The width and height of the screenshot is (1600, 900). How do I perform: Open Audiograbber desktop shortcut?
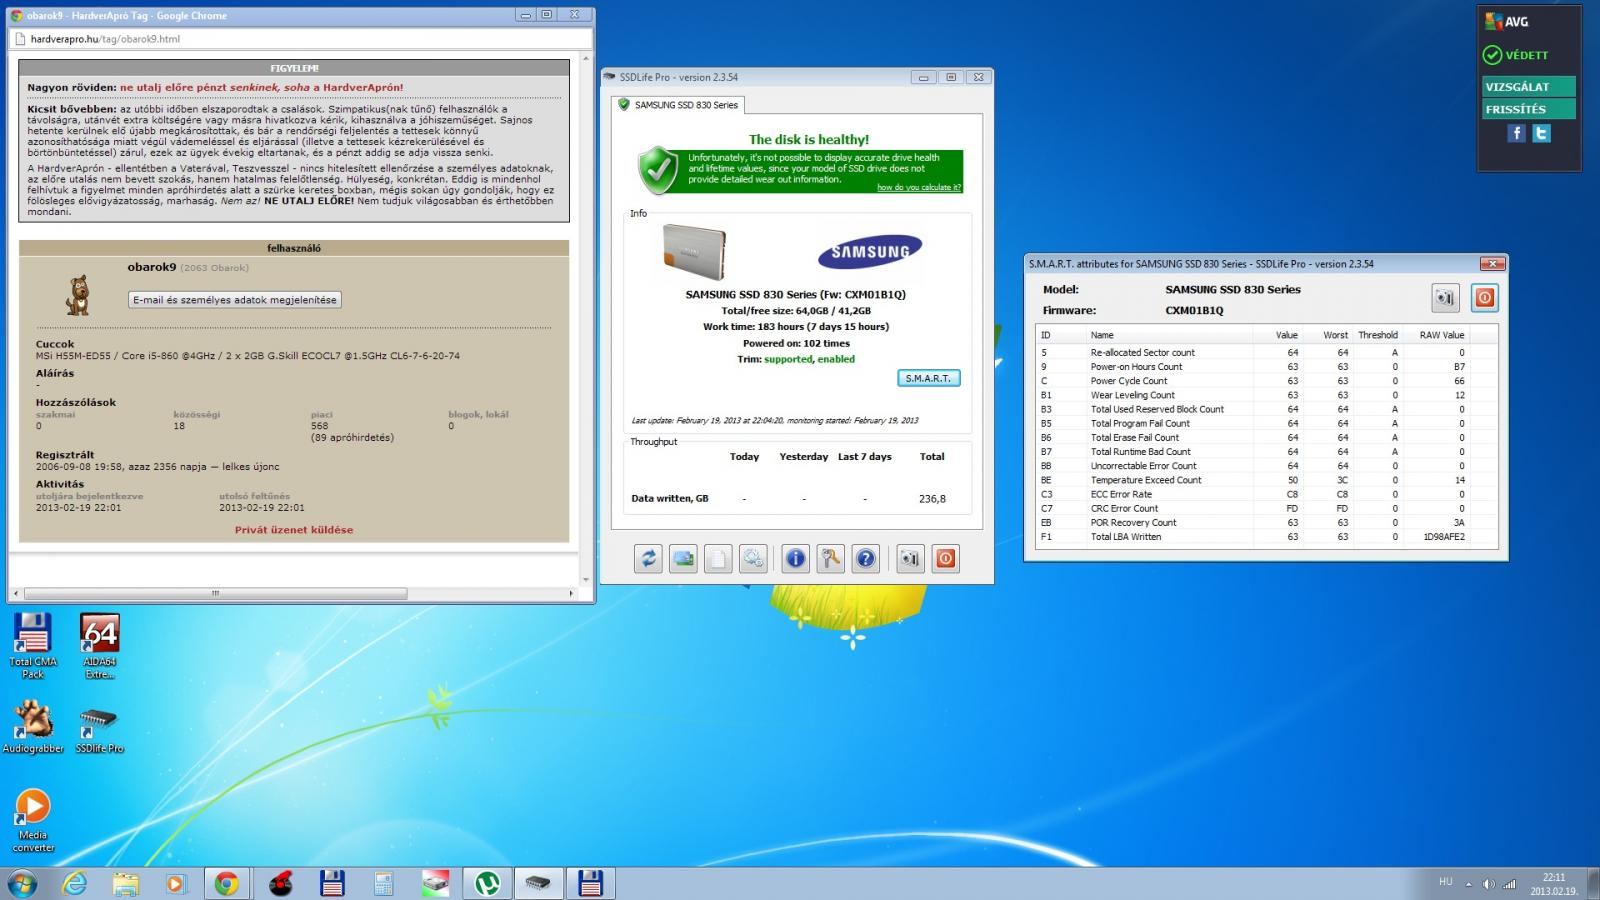click(33, 727)
